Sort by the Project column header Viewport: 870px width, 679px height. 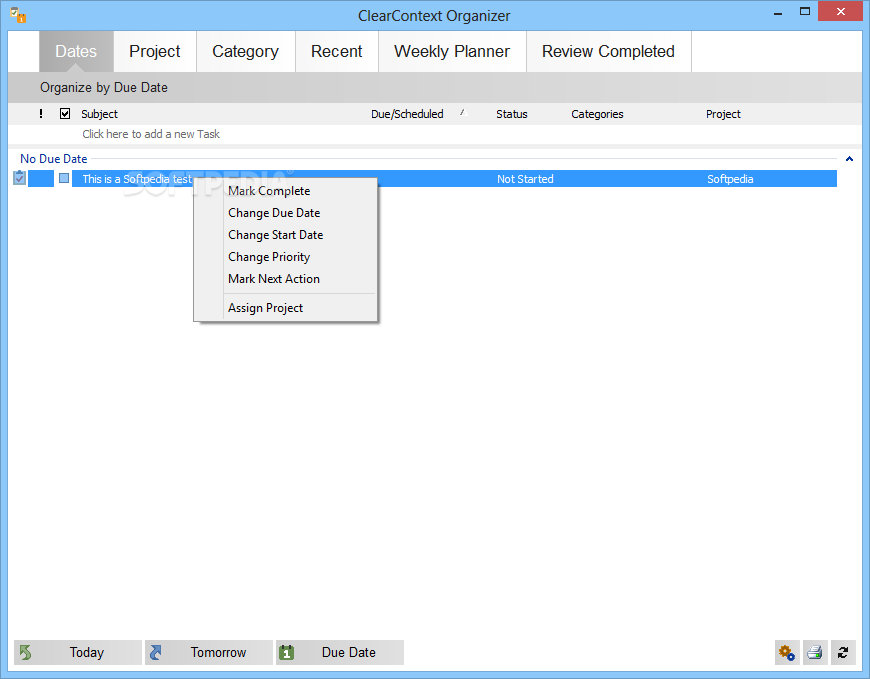(723, 114)
